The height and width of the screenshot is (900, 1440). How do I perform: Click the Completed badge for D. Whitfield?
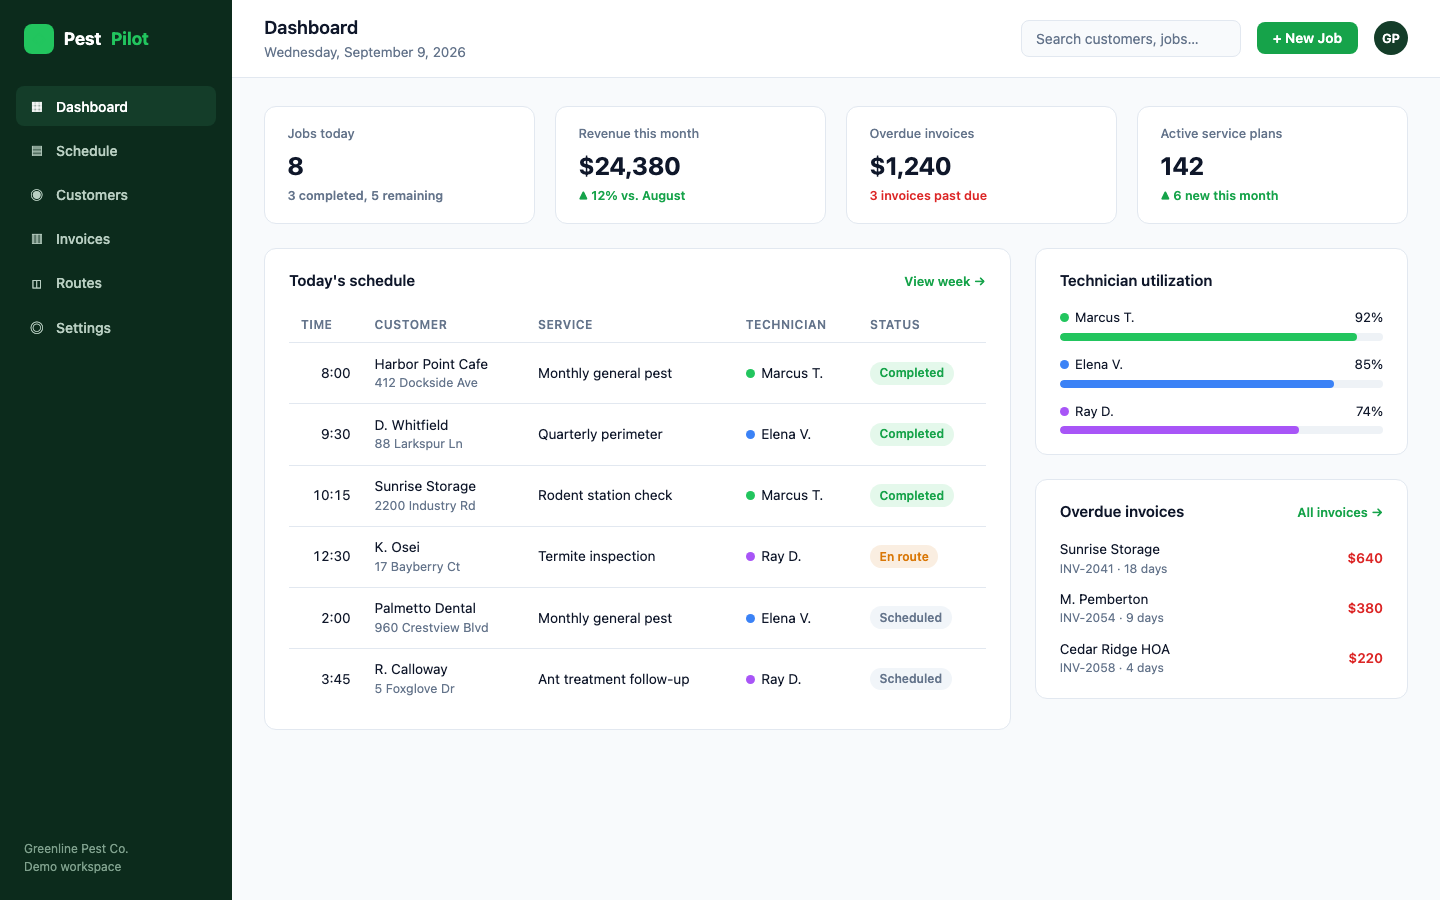pyautogui.click(x=911, y=434)
